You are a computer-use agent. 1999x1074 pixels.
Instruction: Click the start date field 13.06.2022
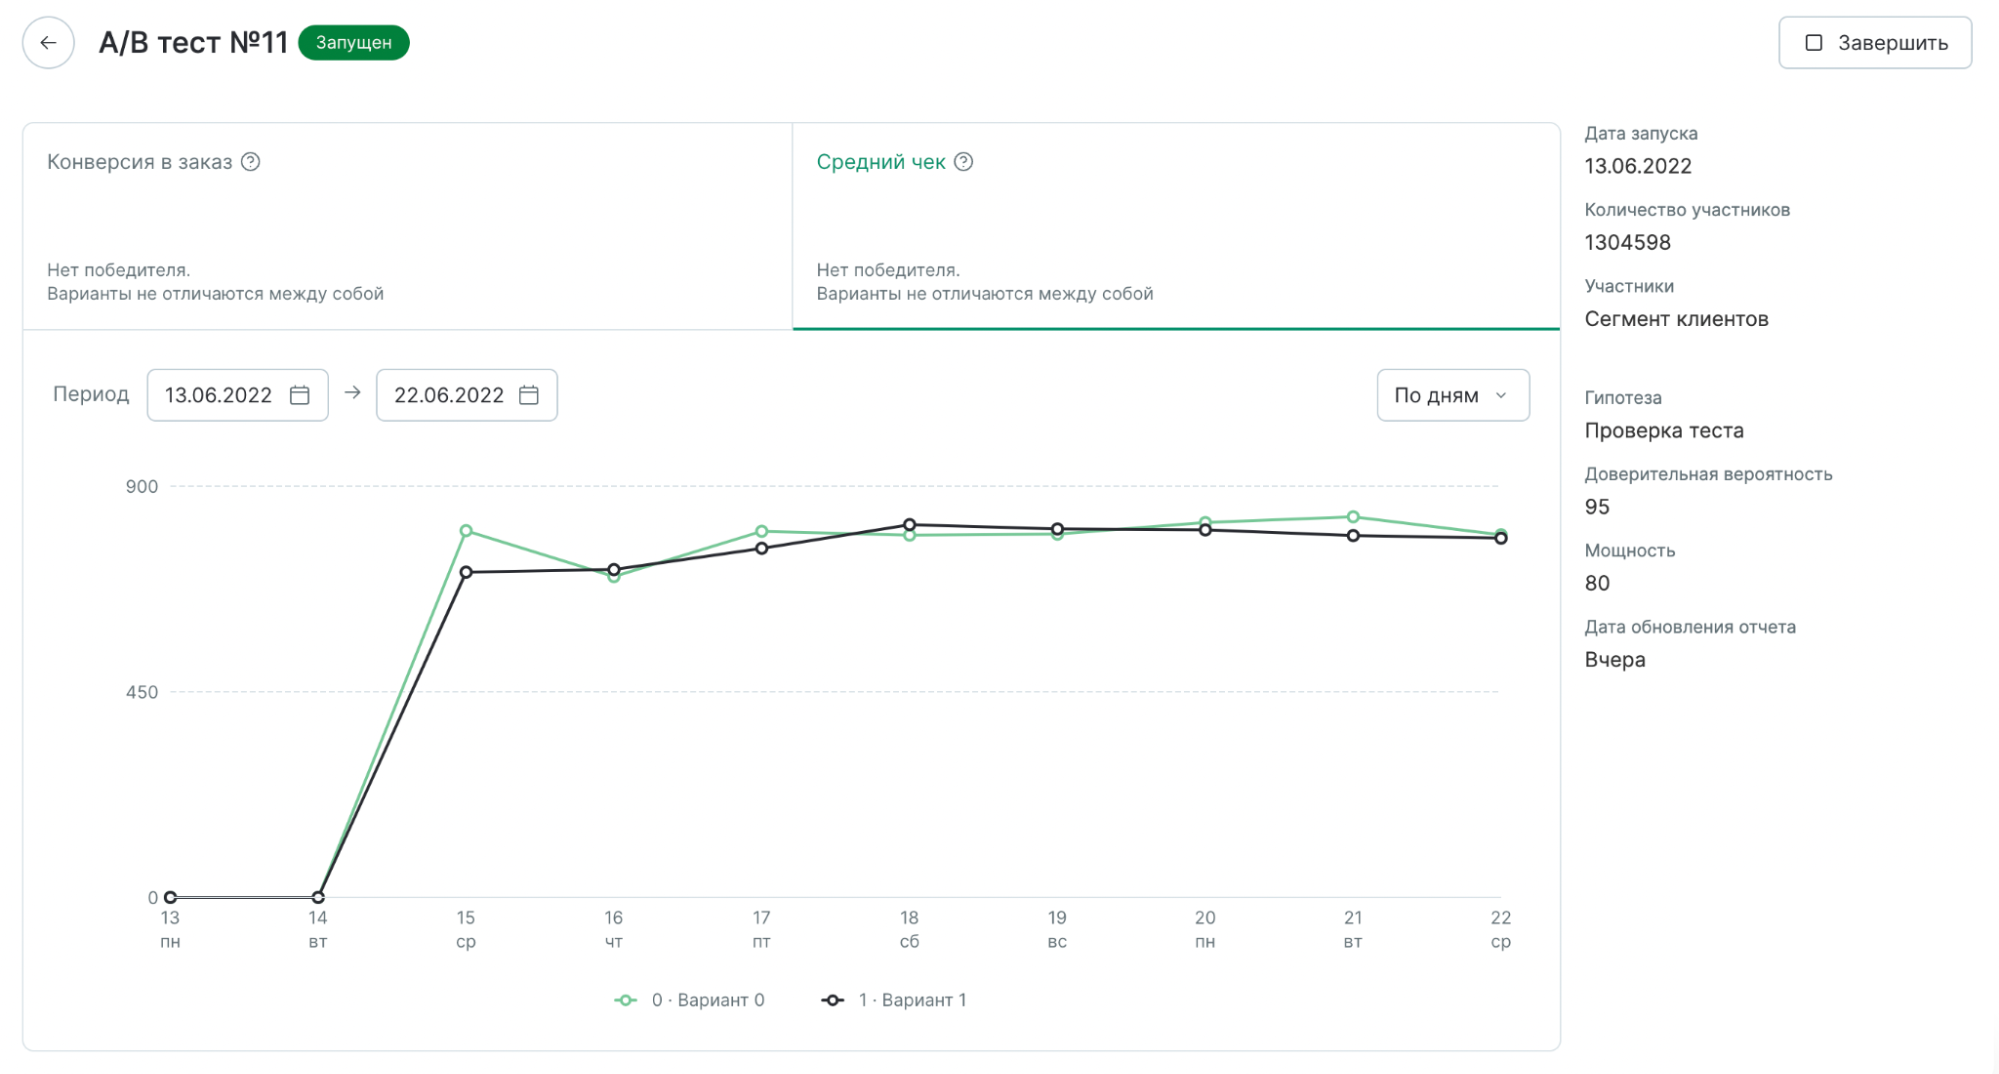click(238, 395)
